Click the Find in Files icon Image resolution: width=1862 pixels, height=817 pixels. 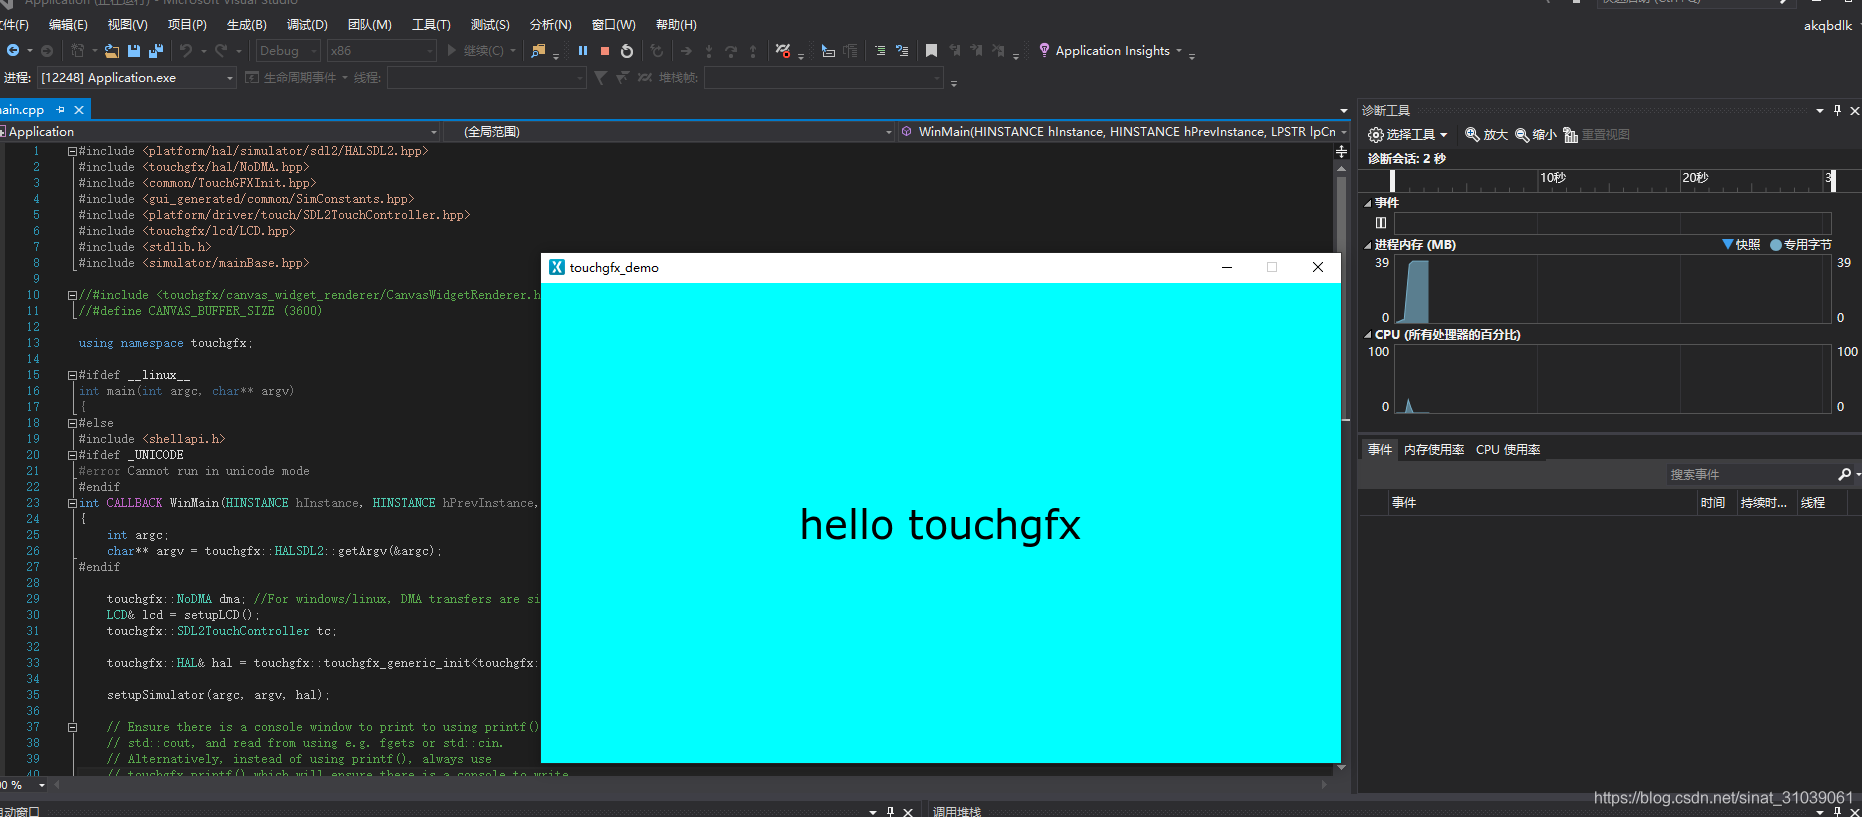pos(539,50)
